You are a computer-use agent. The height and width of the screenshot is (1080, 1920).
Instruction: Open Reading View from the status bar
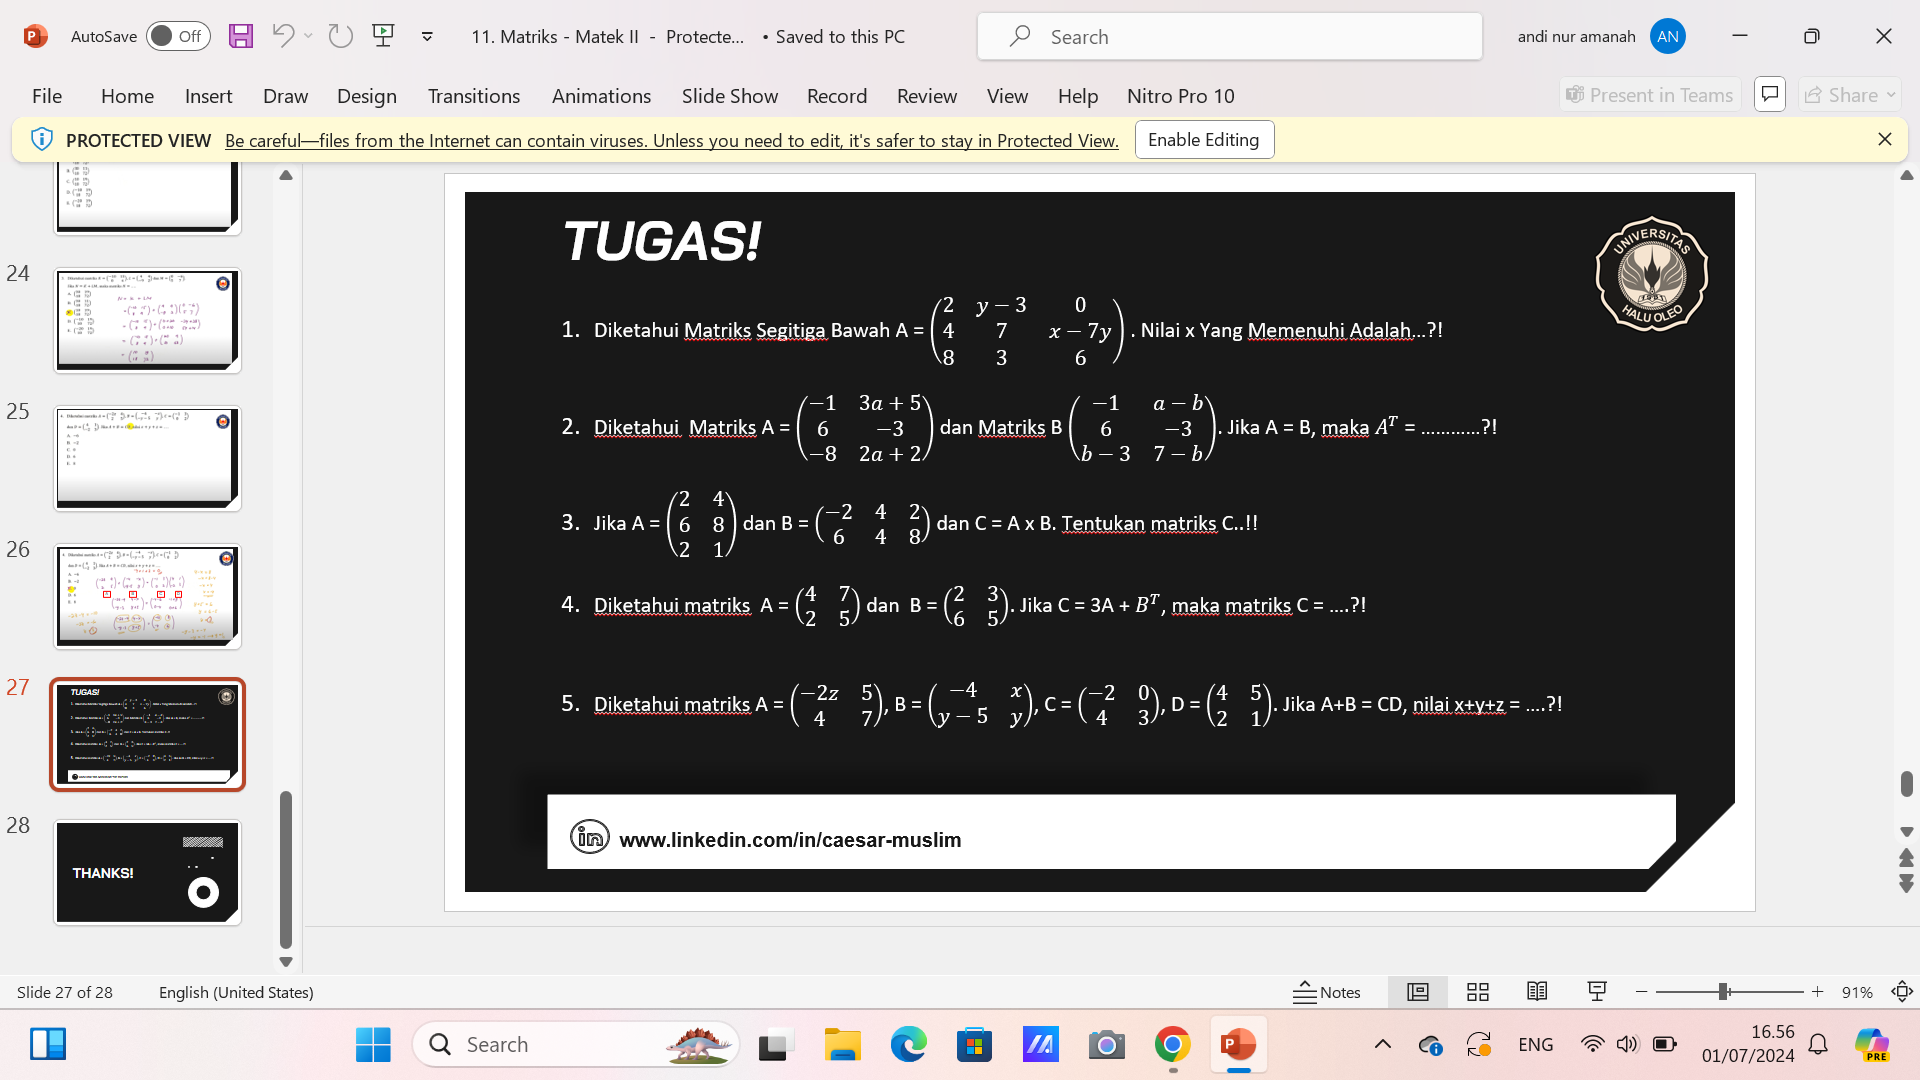pyautogui.click(x=1537, y=991)
